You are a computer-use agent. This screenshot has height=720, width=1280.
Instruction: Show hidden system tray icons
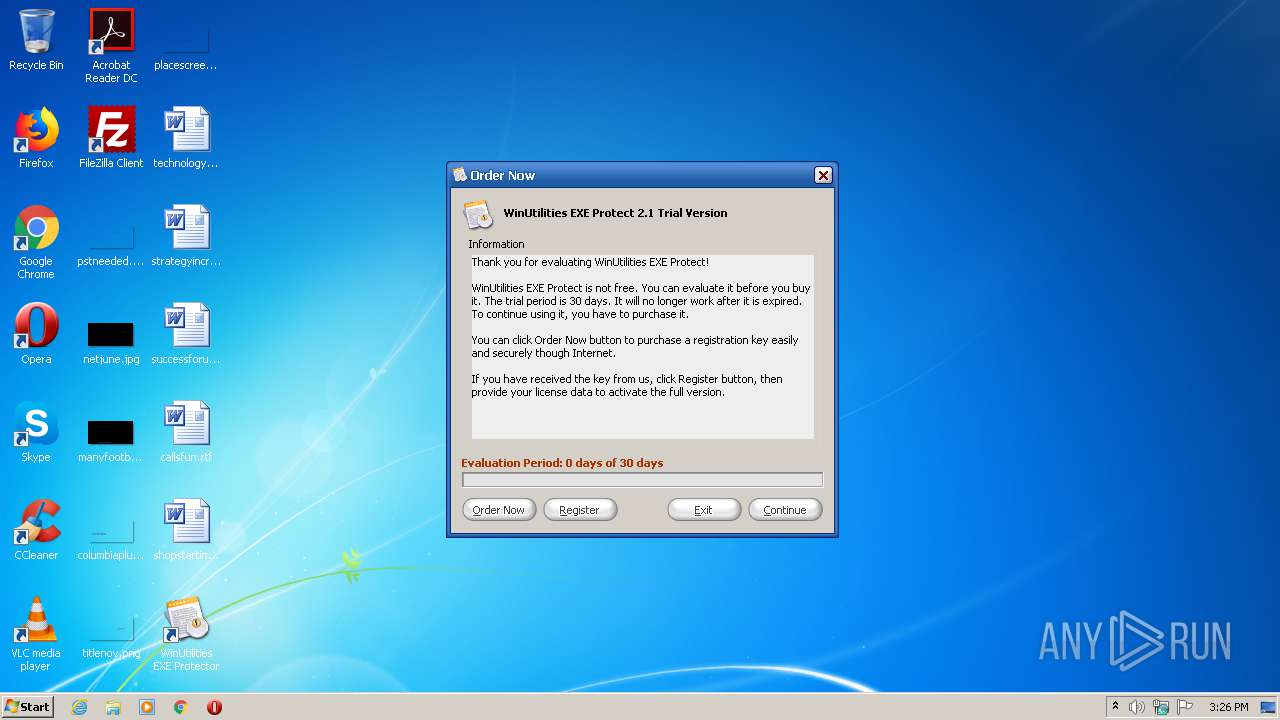coord(1115,706)
